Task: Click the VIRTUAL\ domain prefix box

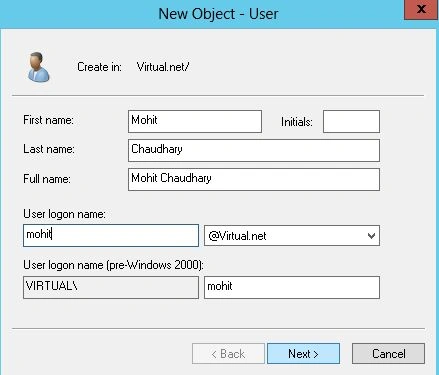Action: click(111, 287)
